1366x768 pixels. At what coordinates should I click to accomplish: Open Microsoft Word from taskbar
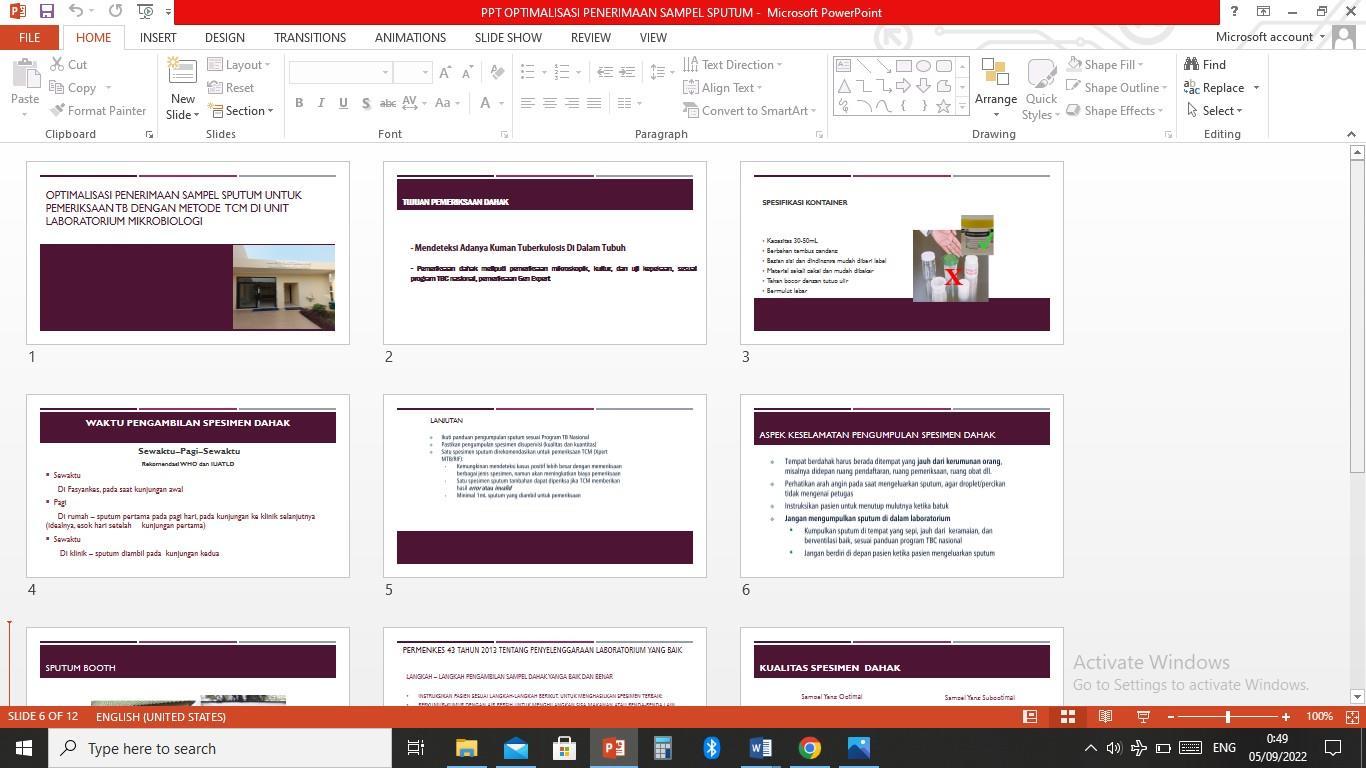pos(760,748)
